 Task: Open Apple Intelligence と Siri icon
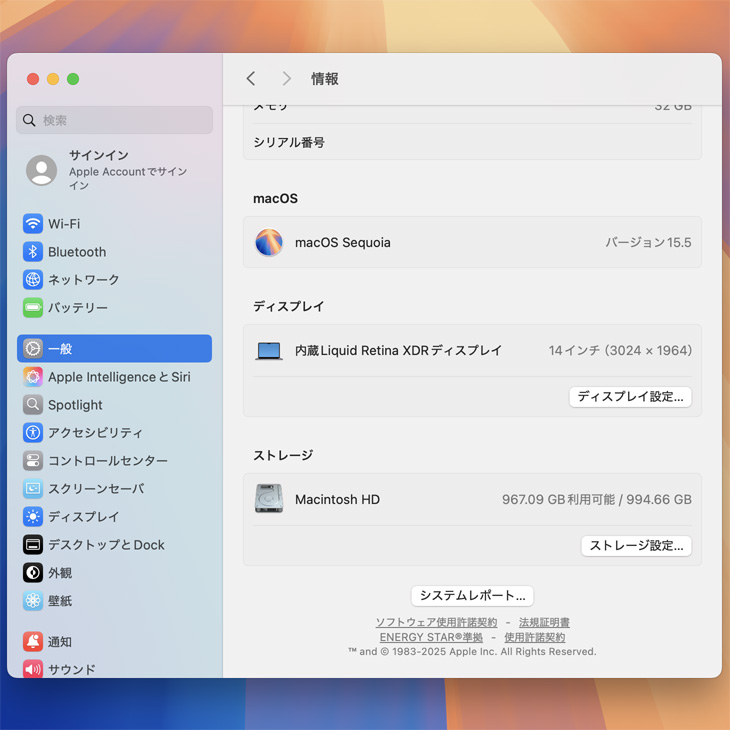[33, 377]
